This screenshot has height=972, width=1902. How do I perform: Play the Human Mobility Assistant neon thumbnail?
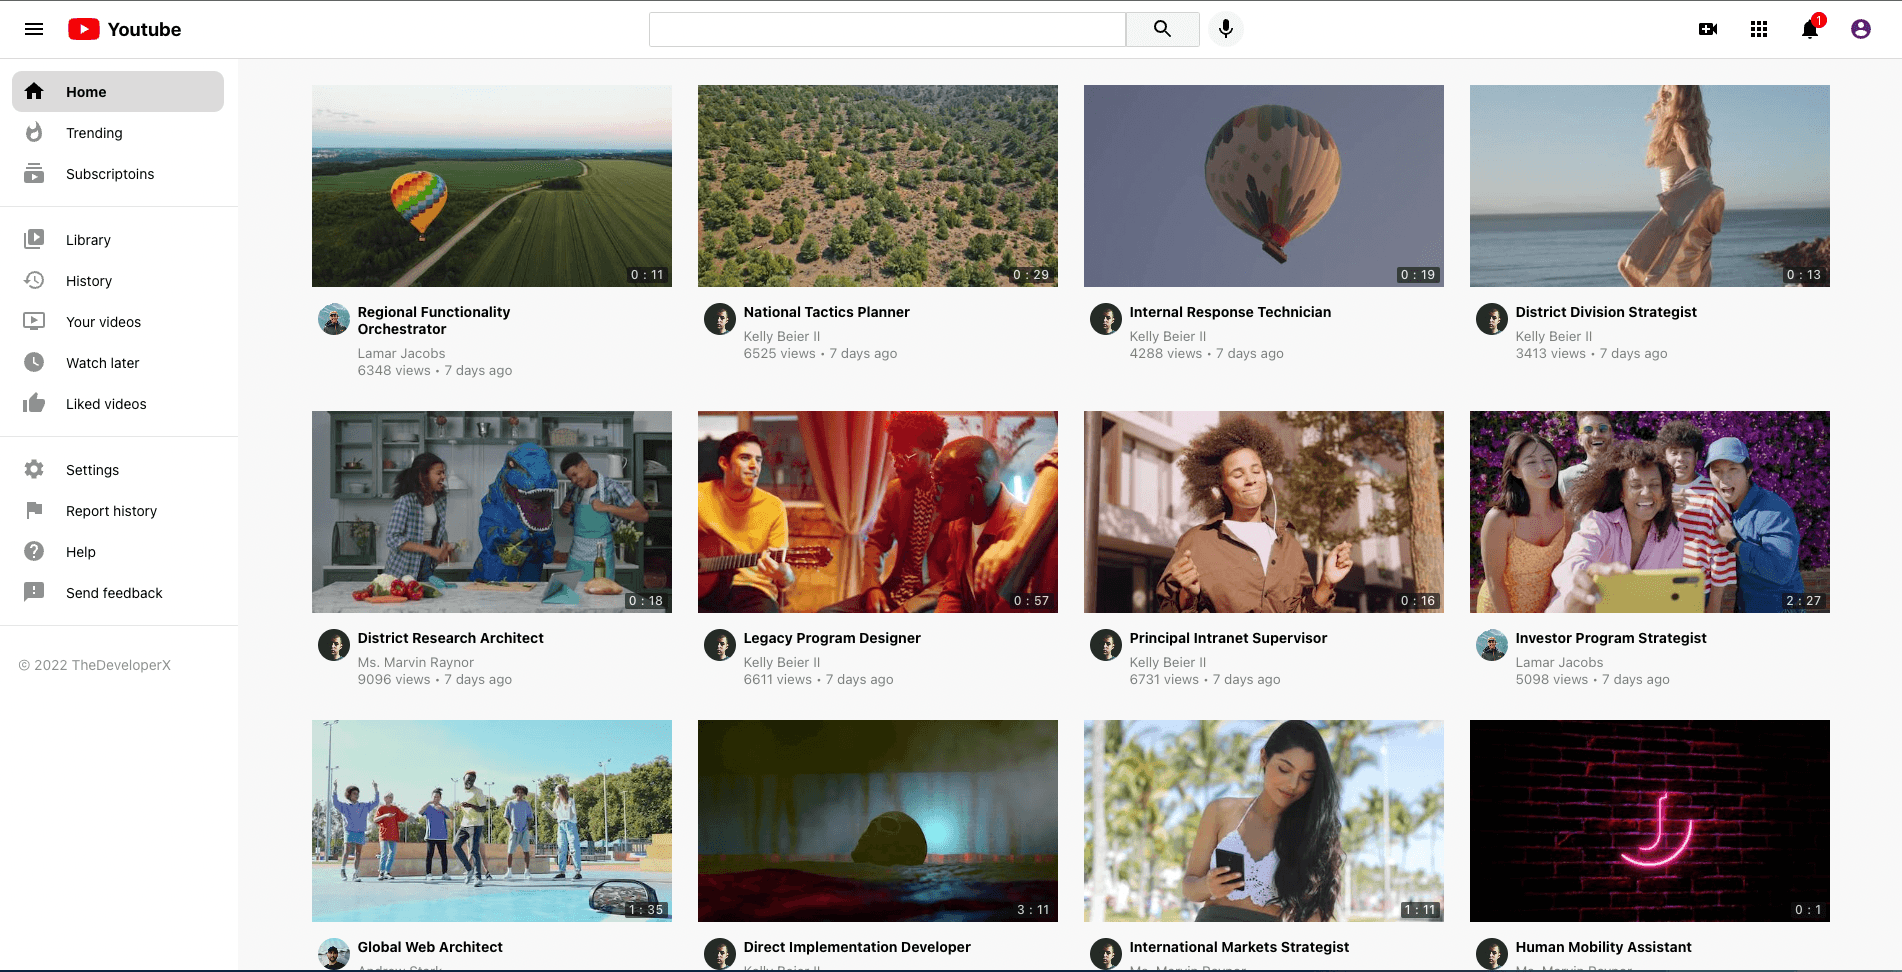pyautogui.click(x=1650, y=821)
